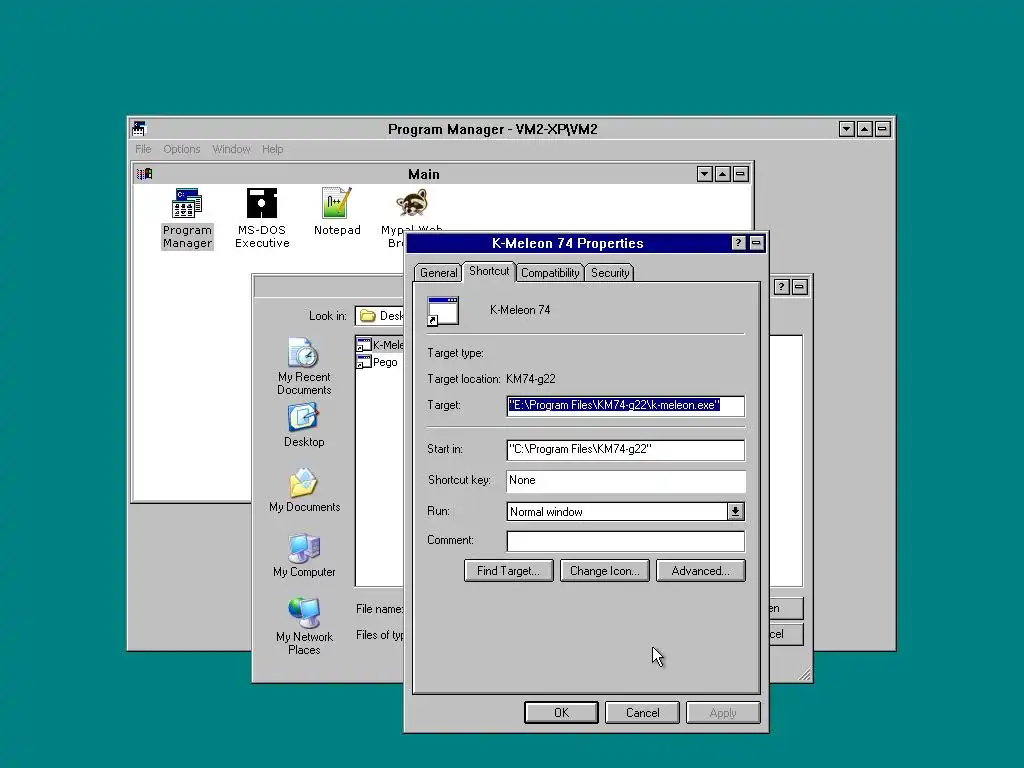The width and height of the screenshot is (1024, 768).
Task: Open the Options menu in Program Manager
Action: click(182, 149)
